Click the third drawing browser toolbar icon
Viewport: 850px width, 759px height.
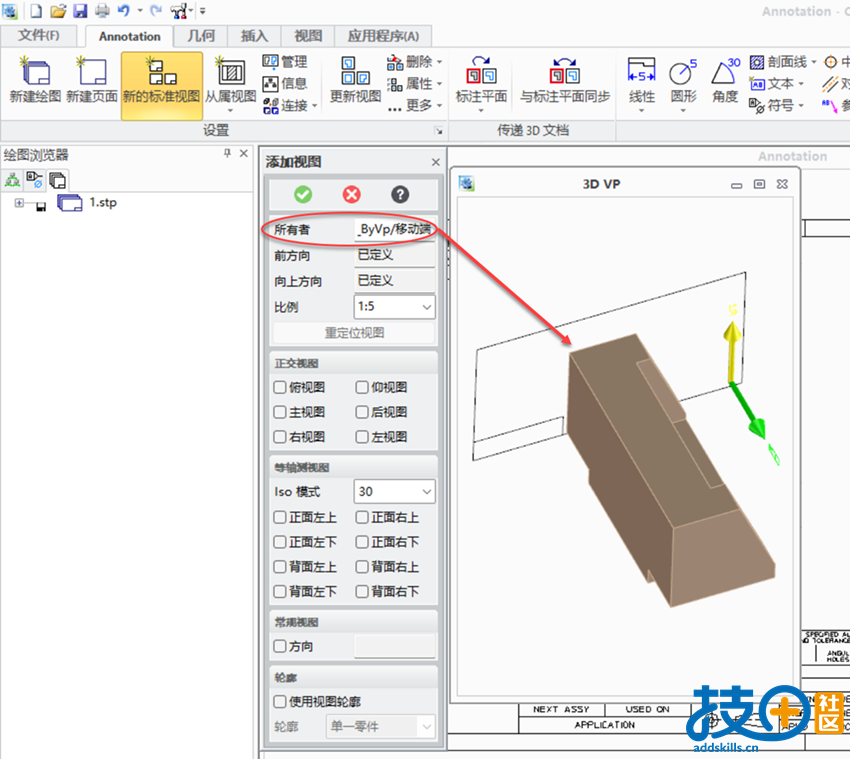[57, 179]
